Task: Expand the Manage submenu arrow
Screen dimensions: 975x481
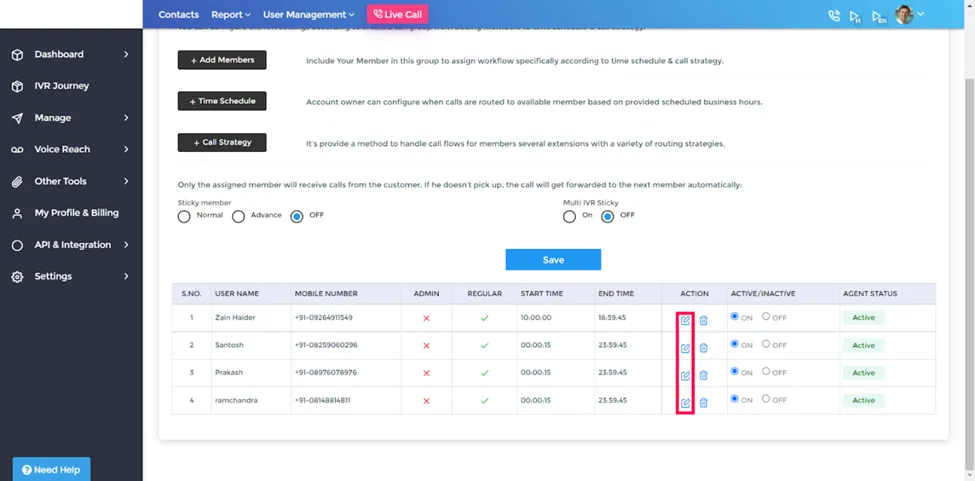Action: [x=126, y=118]
